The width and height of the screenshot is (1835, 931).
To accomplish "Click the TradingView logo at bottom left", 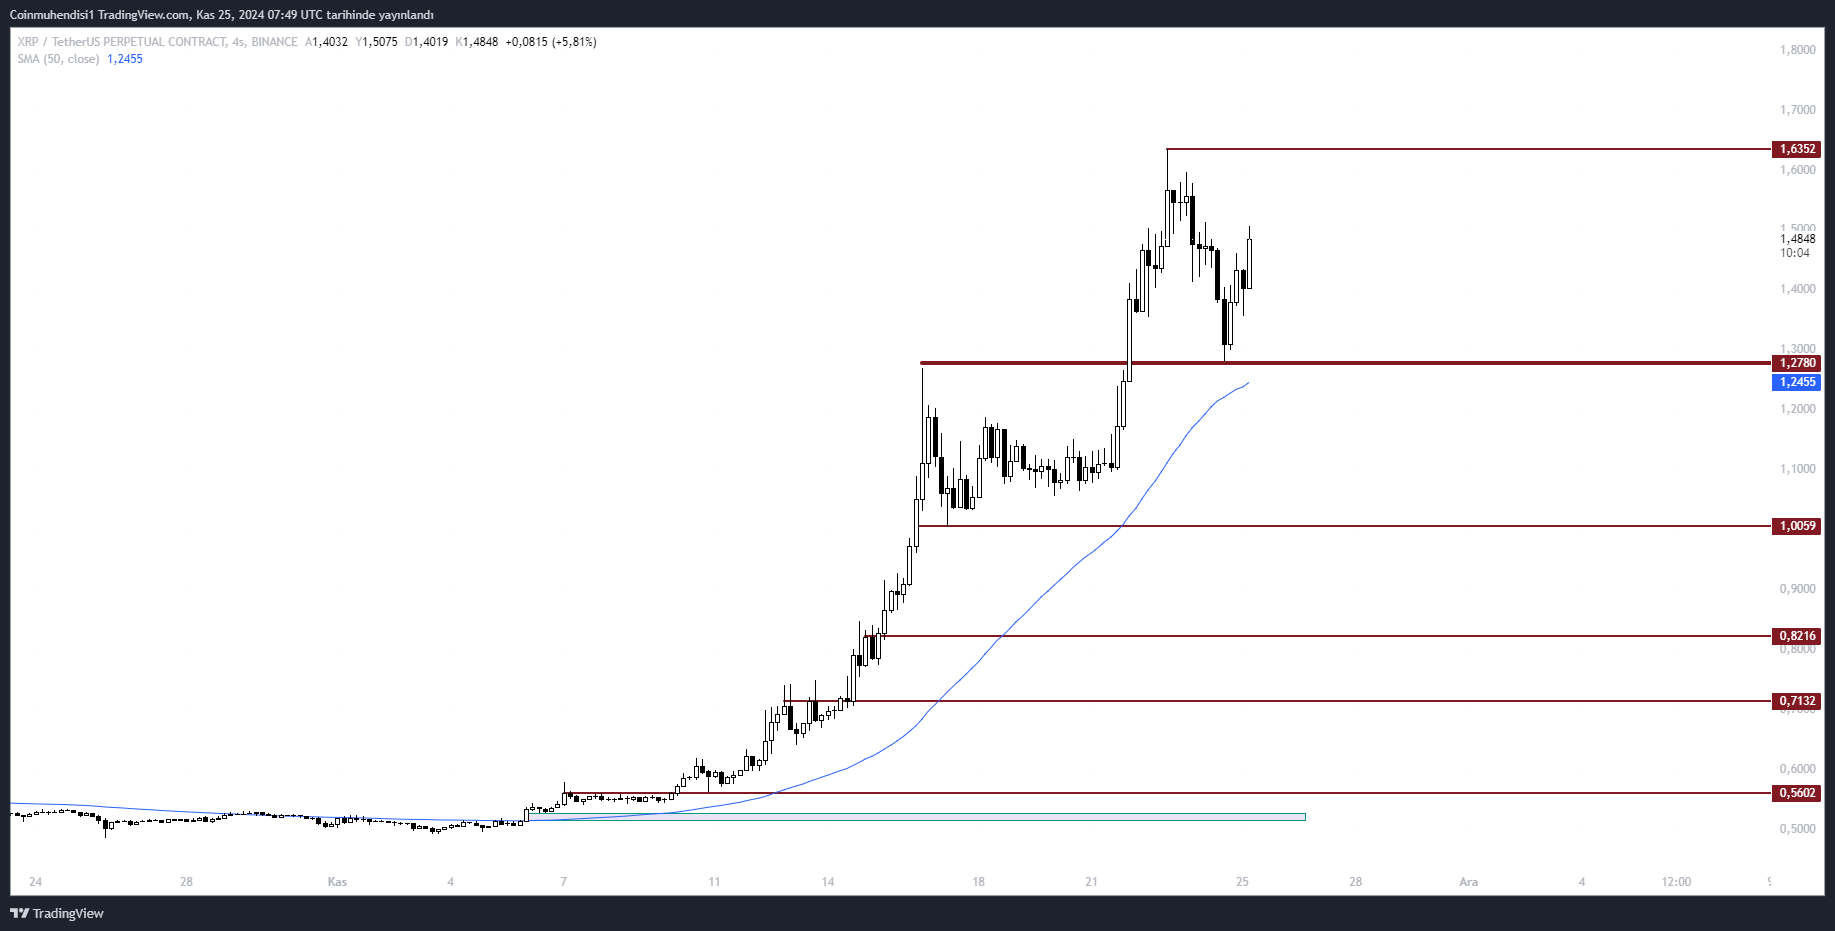I will (57, 913).
